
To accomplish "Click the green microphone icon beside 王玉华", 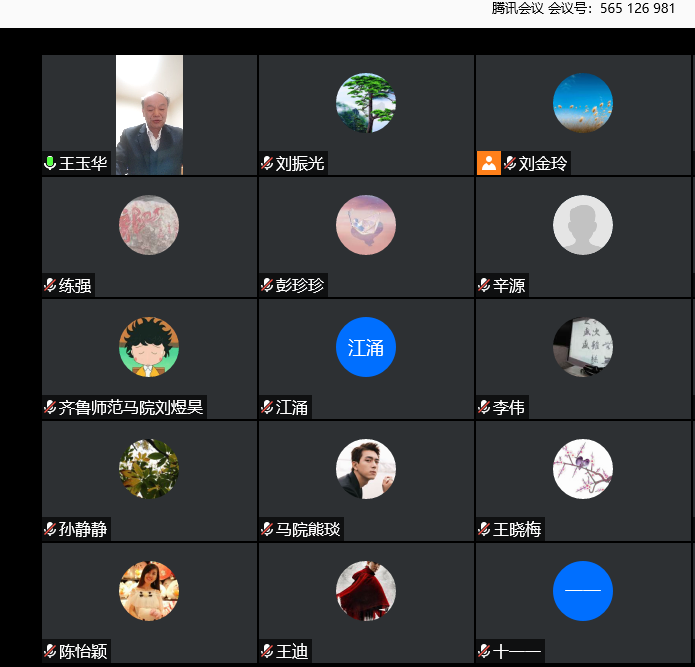I will tap(50, 163).
